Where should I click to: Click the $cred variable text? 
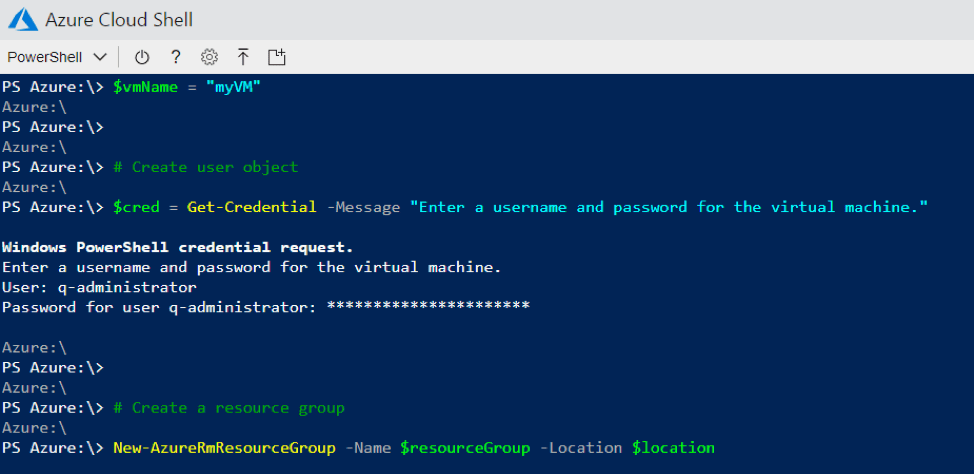[136, 207]
